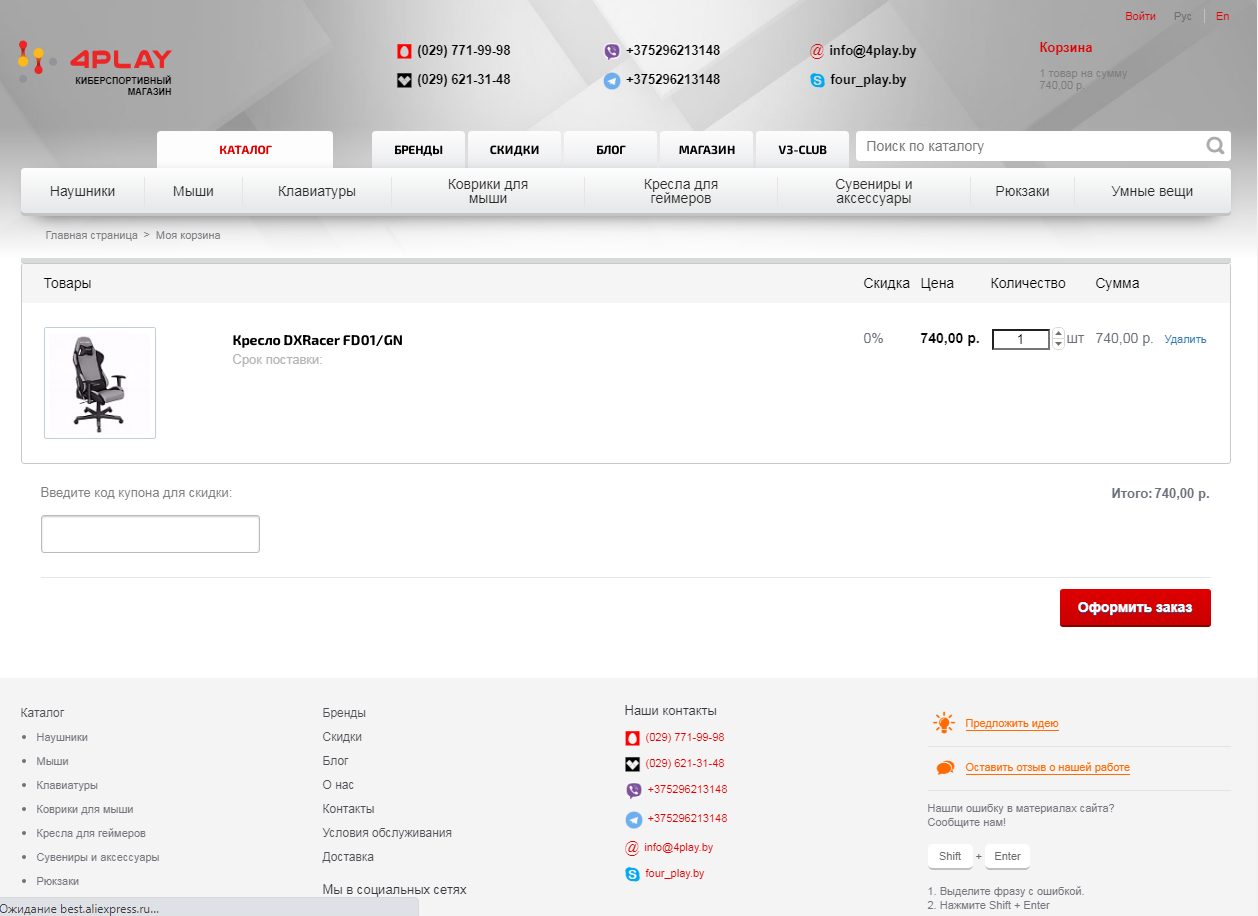Click the 4PLAY store logo
Image resolution: width=1258 pixels, height=916 pixels.
click(95, 68)
